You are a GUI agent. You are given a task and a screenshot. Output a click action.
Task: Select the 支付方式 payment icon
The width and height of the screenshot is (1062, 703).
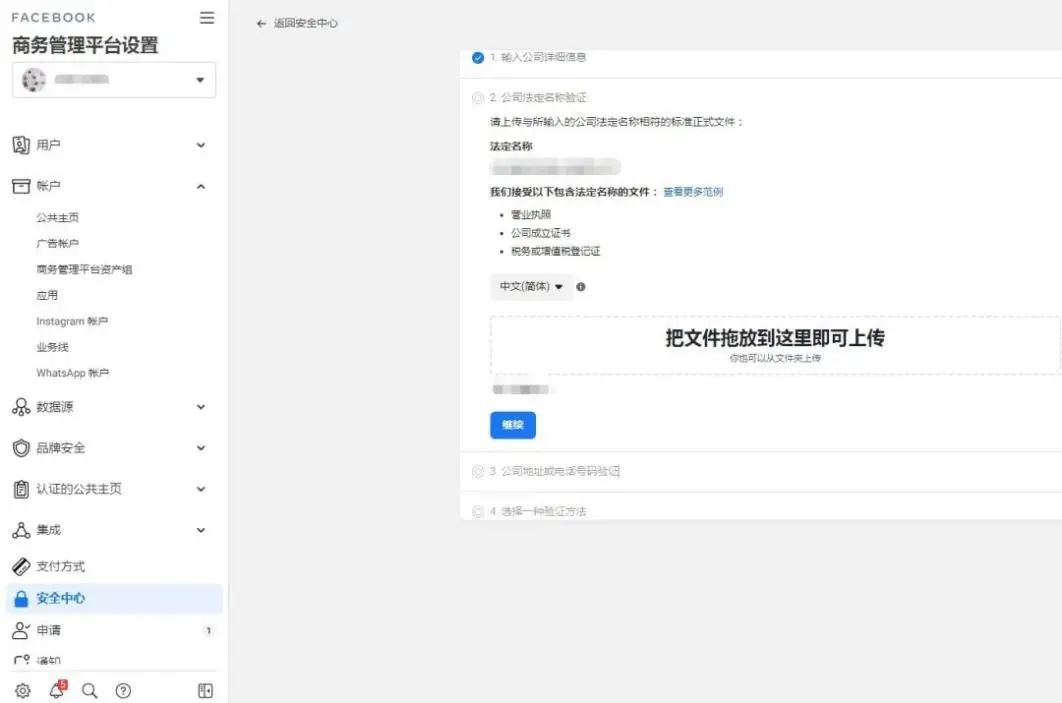[x=21, y=565]
